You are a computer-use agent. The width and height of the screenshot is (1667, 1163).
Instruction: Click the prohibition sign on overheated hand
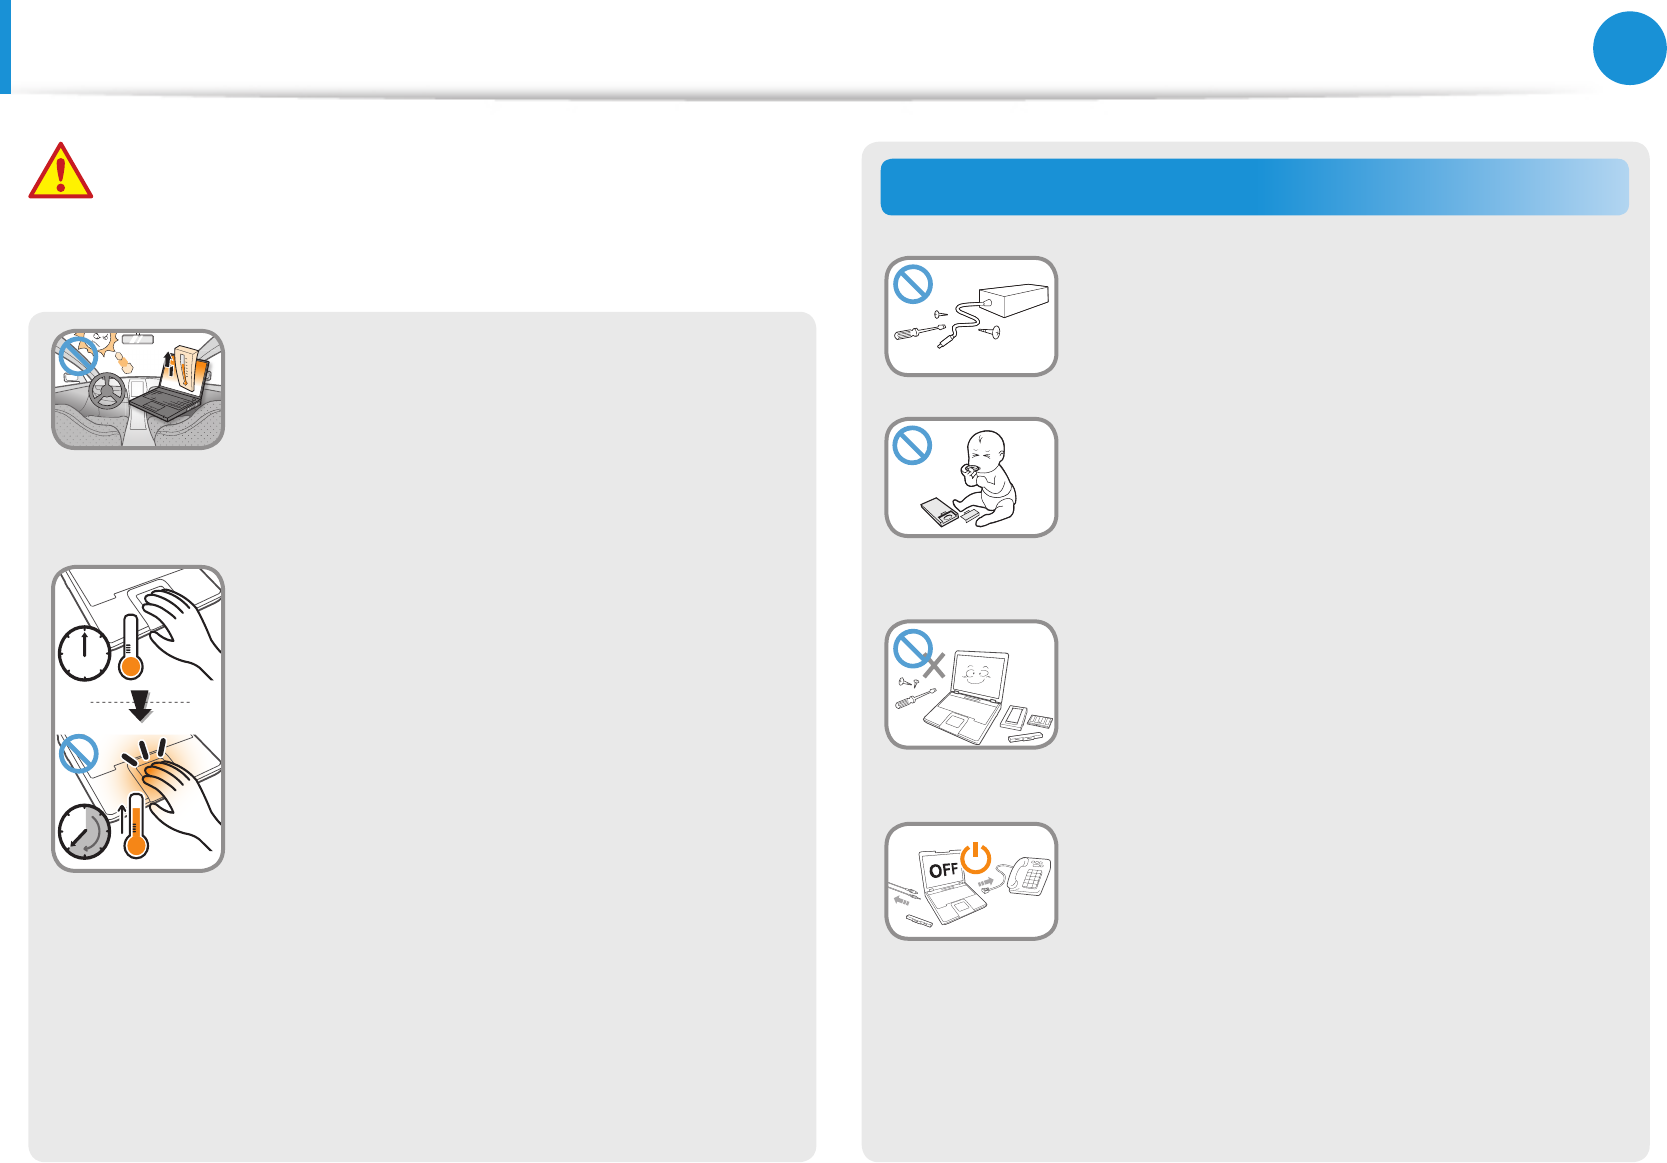(x=78, y=753)
